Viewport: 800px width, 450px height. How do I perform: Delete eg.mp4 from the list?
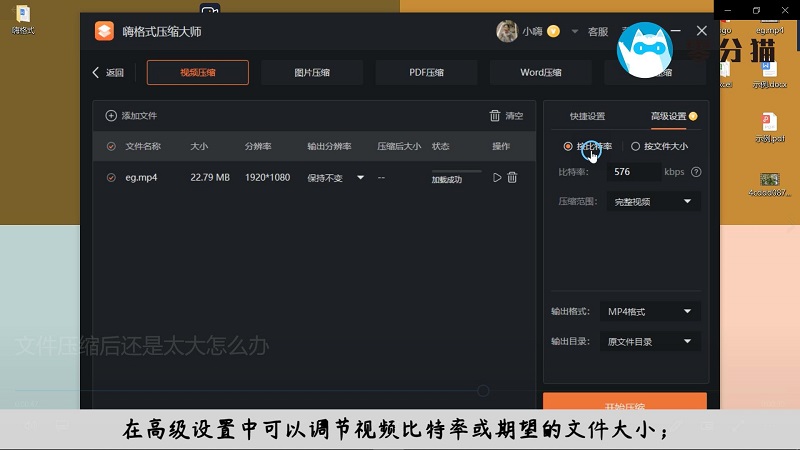pos(512,177)
